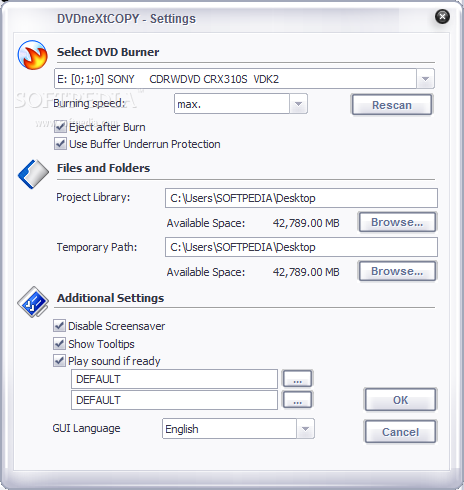Image resolution: width=464 pixels, height=490 pixels.
Task: Click the Temporary Path input field
Action: click(301, 247)
